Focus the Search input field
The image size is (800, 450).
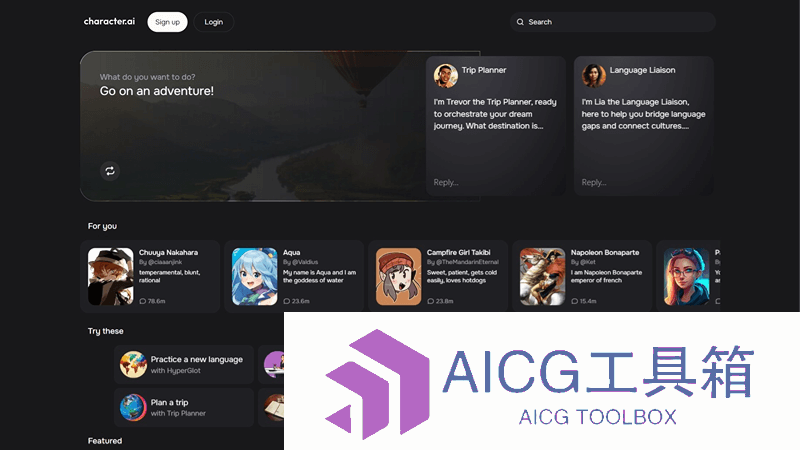[613, 22]
